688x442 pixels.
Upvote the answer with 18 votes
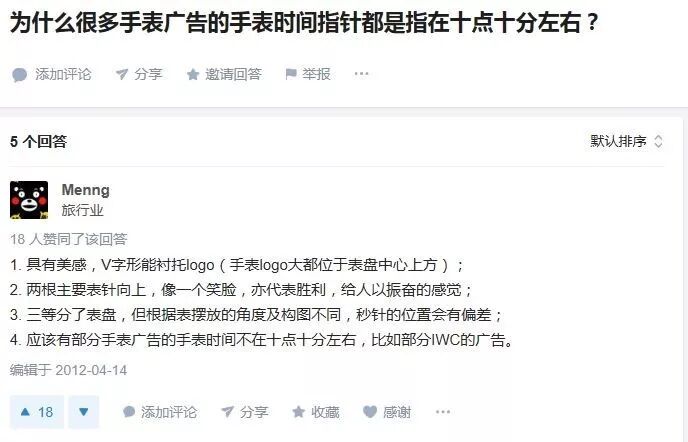pyautogui.click(x=37, y=412)
